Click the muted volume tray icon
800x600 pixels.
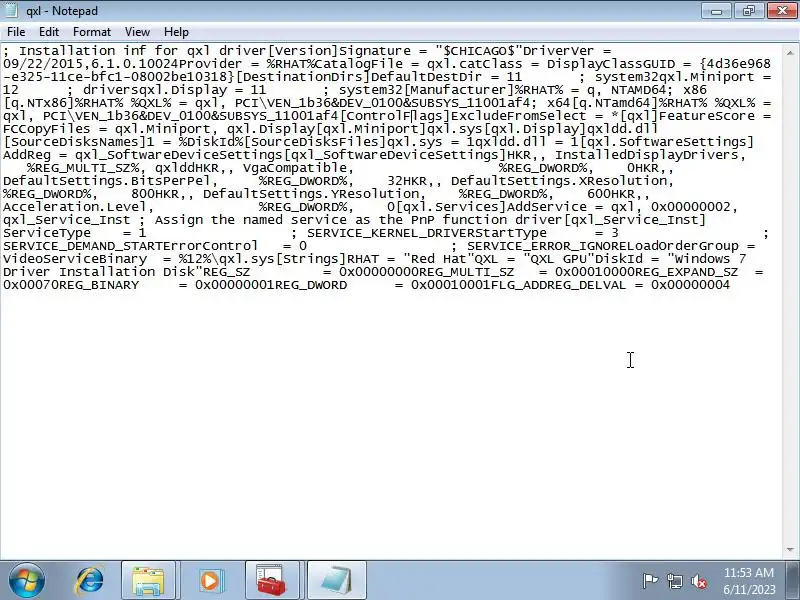click(x=699, y=581)
